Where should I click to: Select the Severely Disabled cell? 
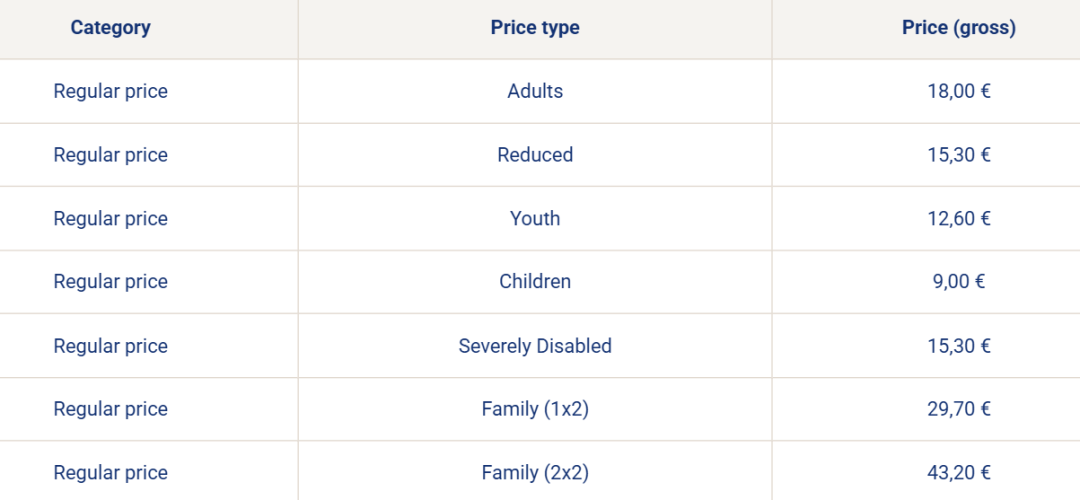[535, 345]
